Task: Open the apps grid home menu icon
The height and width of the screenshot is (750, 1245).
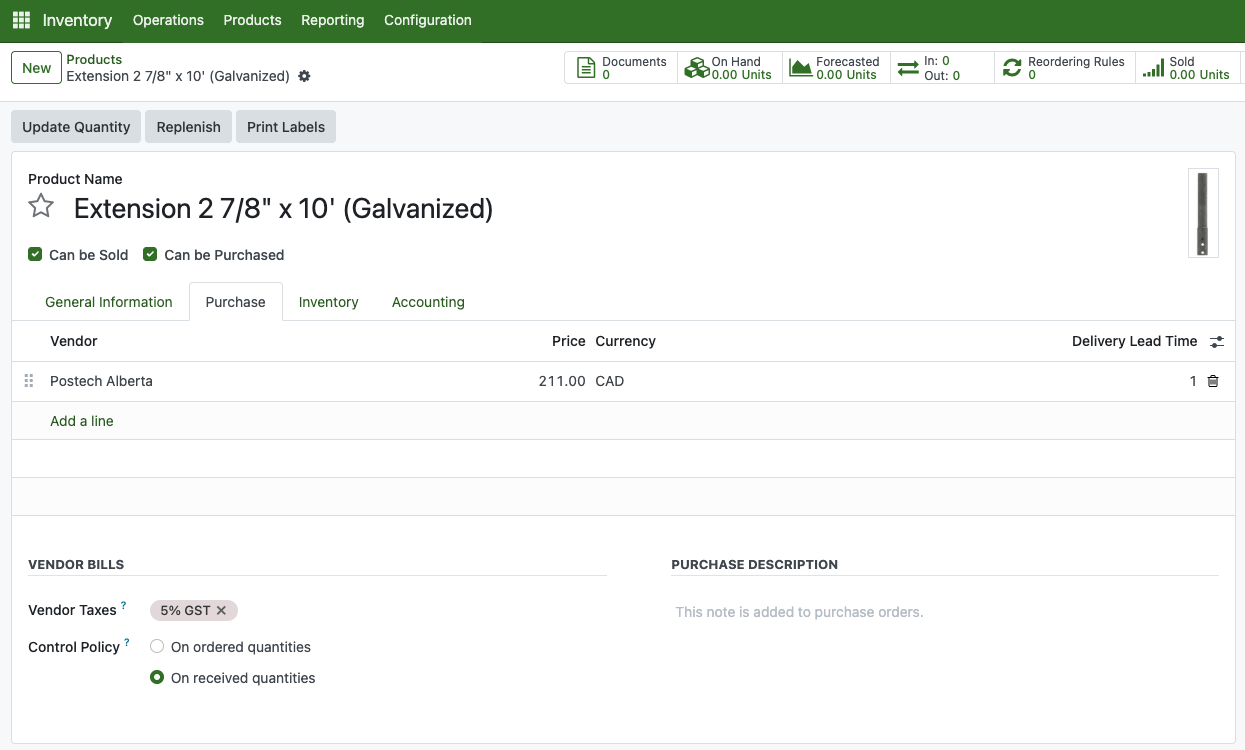Action: 21,20
